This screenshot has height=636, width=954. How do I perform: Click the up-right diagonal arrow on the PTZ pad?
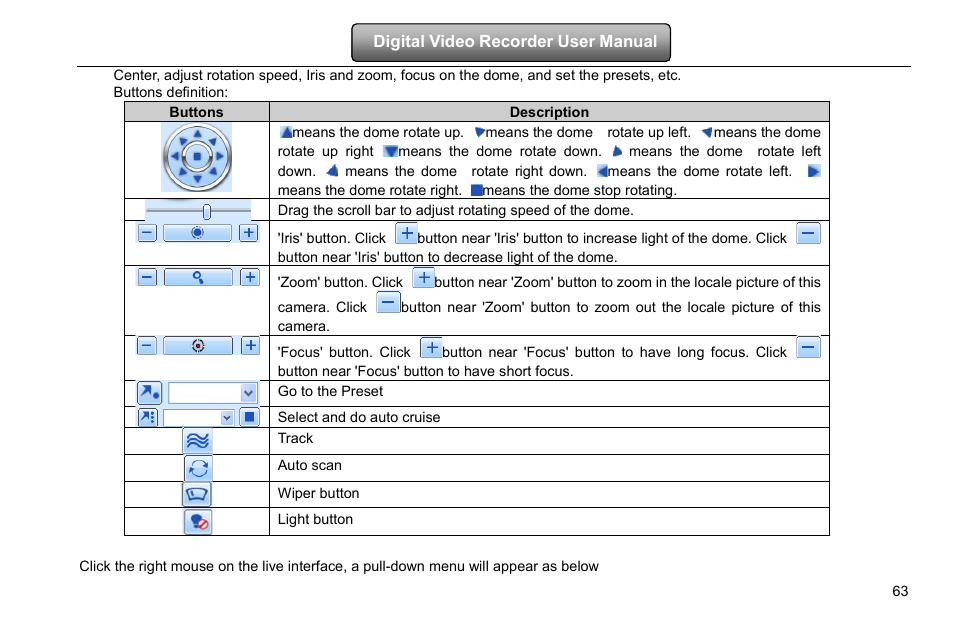[x=212, y=141]
